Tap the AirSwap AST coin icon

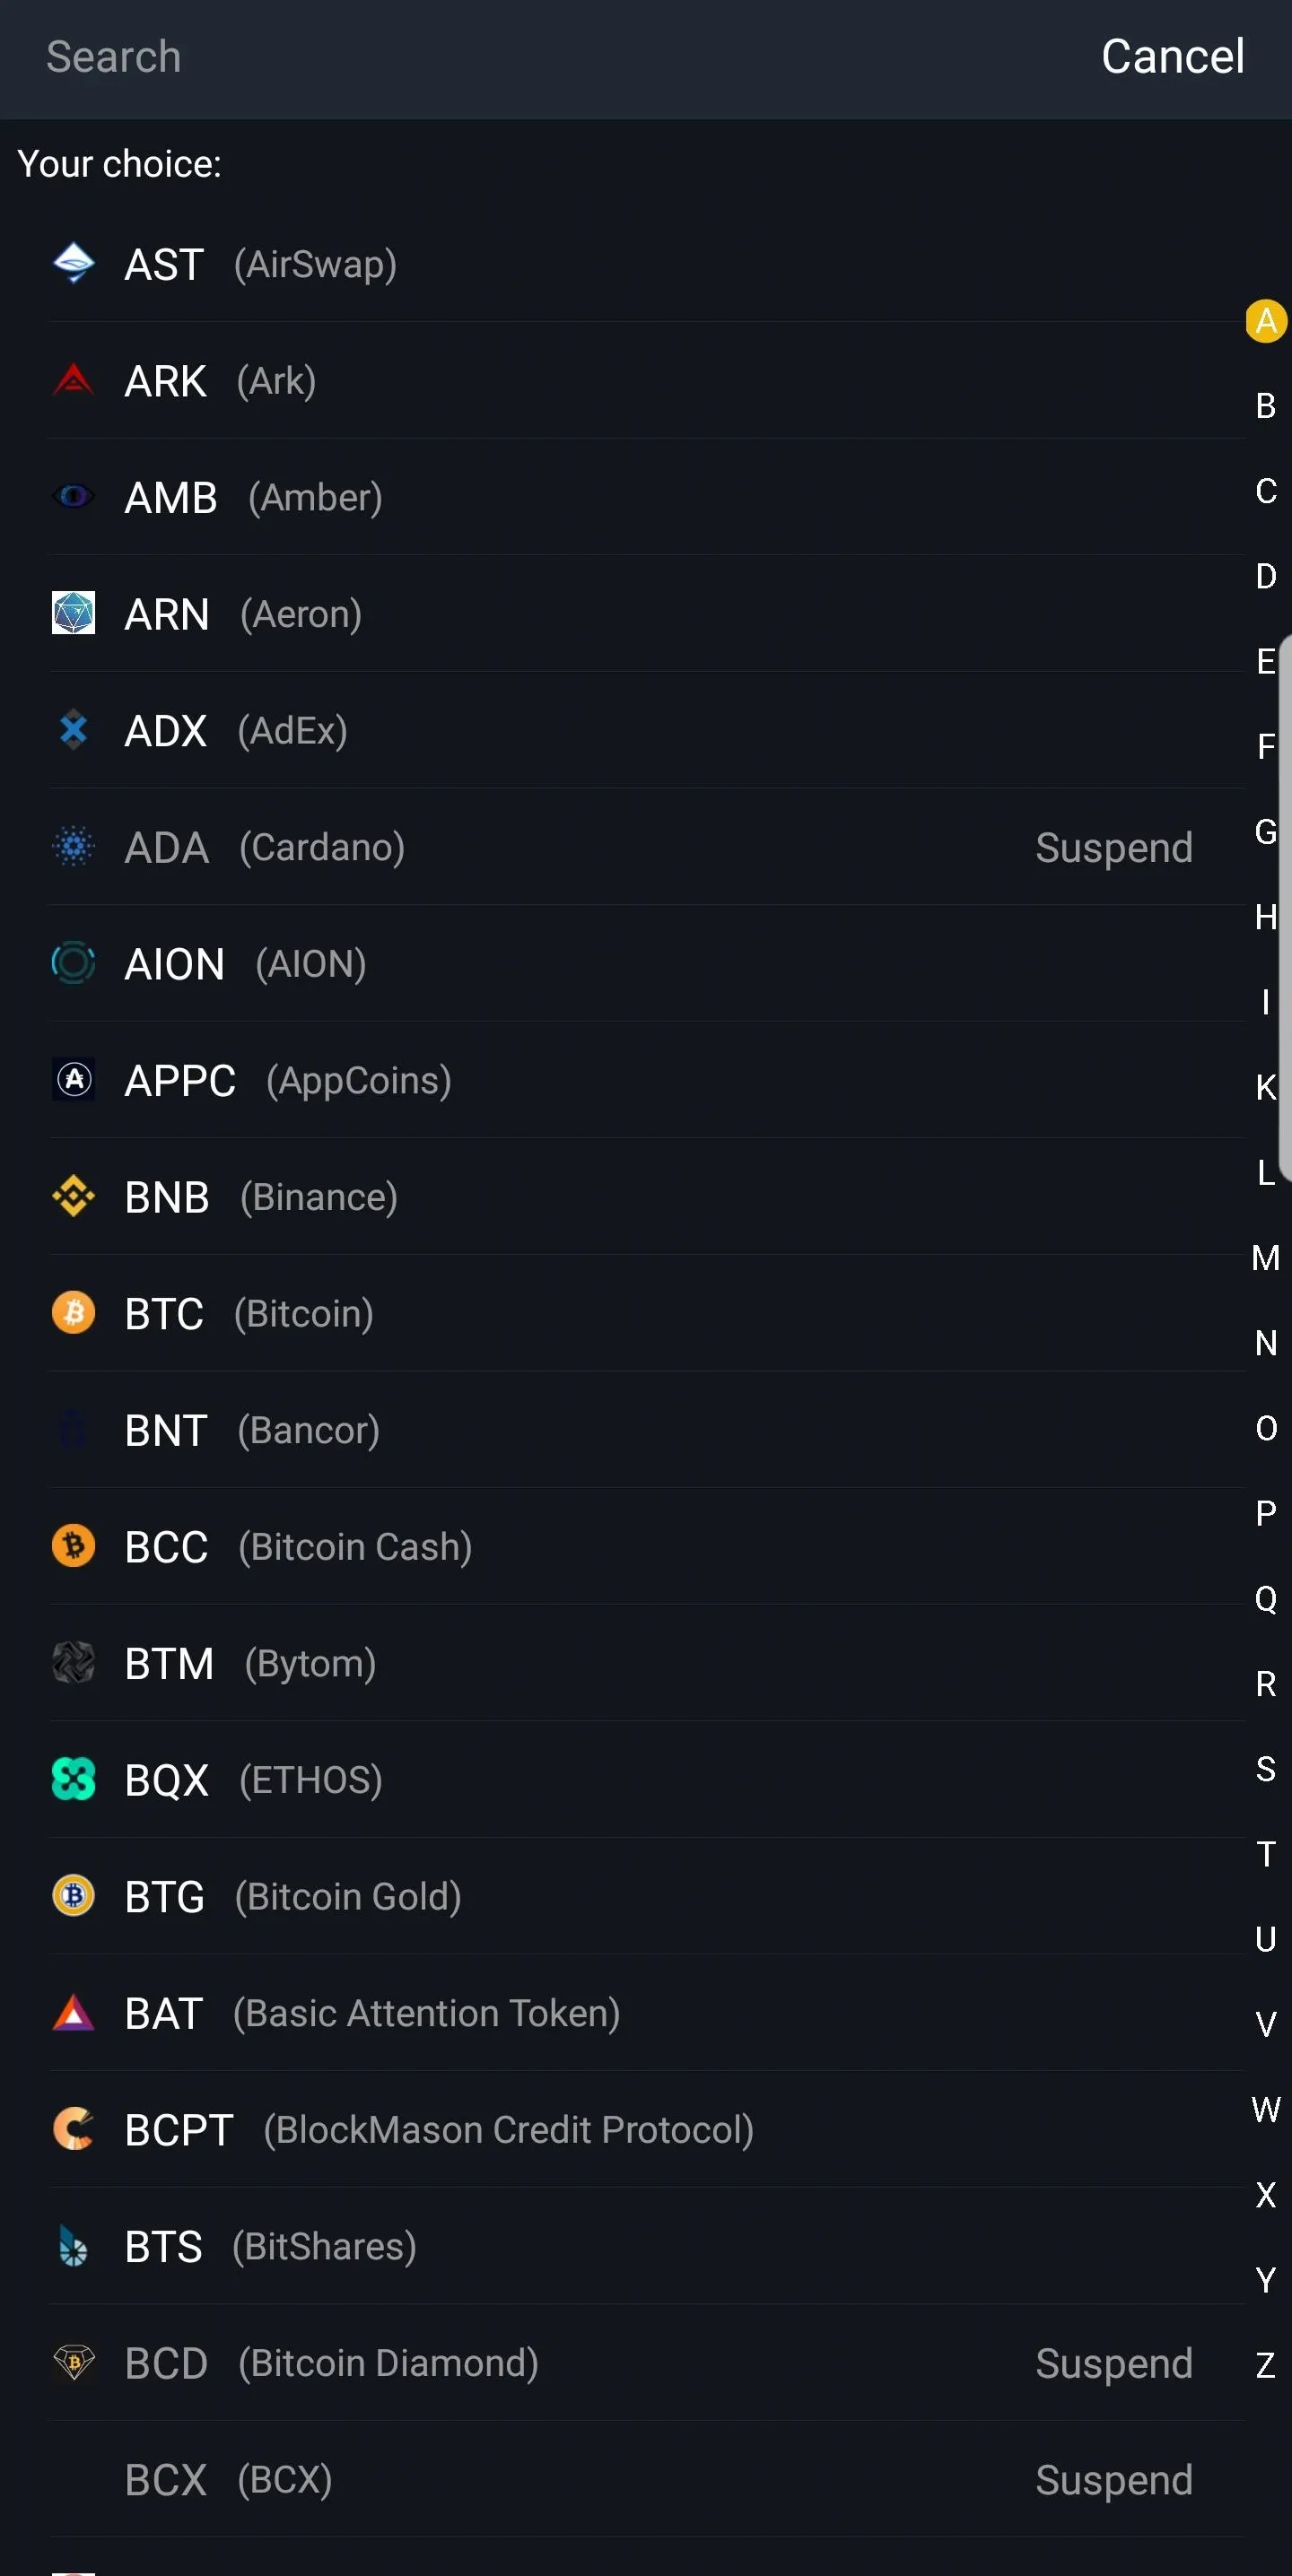(x=73, y=264)
